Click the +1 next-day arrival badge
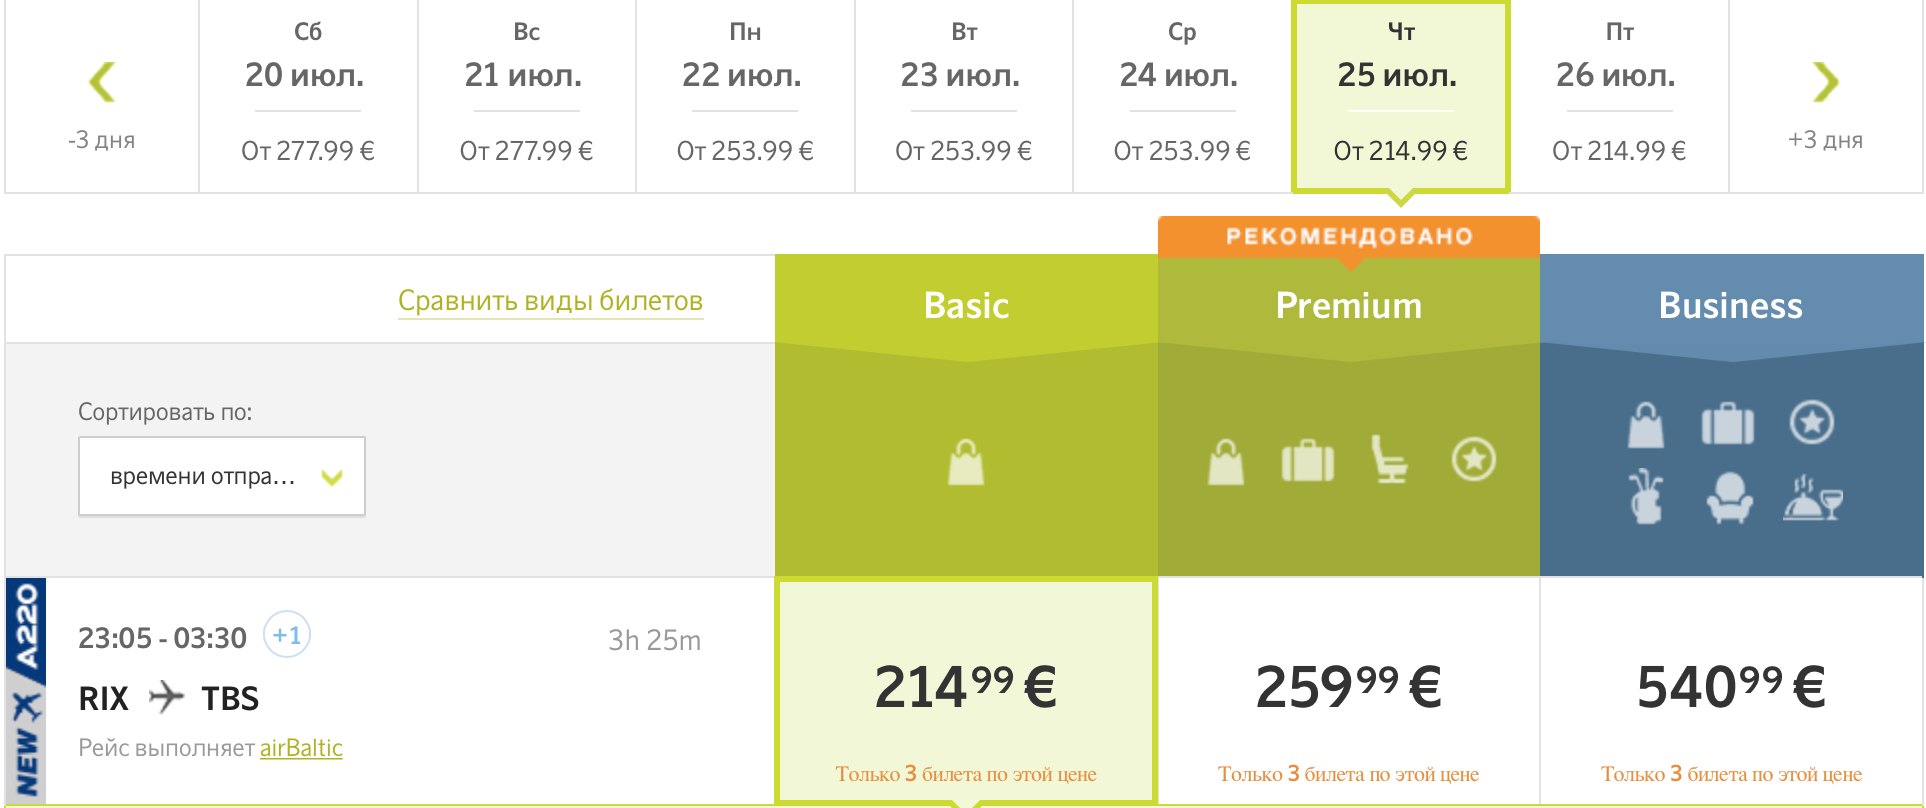Image resolution: width=1926 pixels, height=808 pixels. point(287,635)
